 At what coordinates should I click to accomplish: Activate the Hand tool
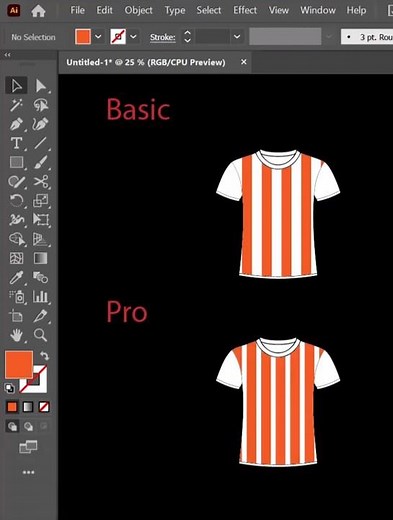tap(16, 335)
